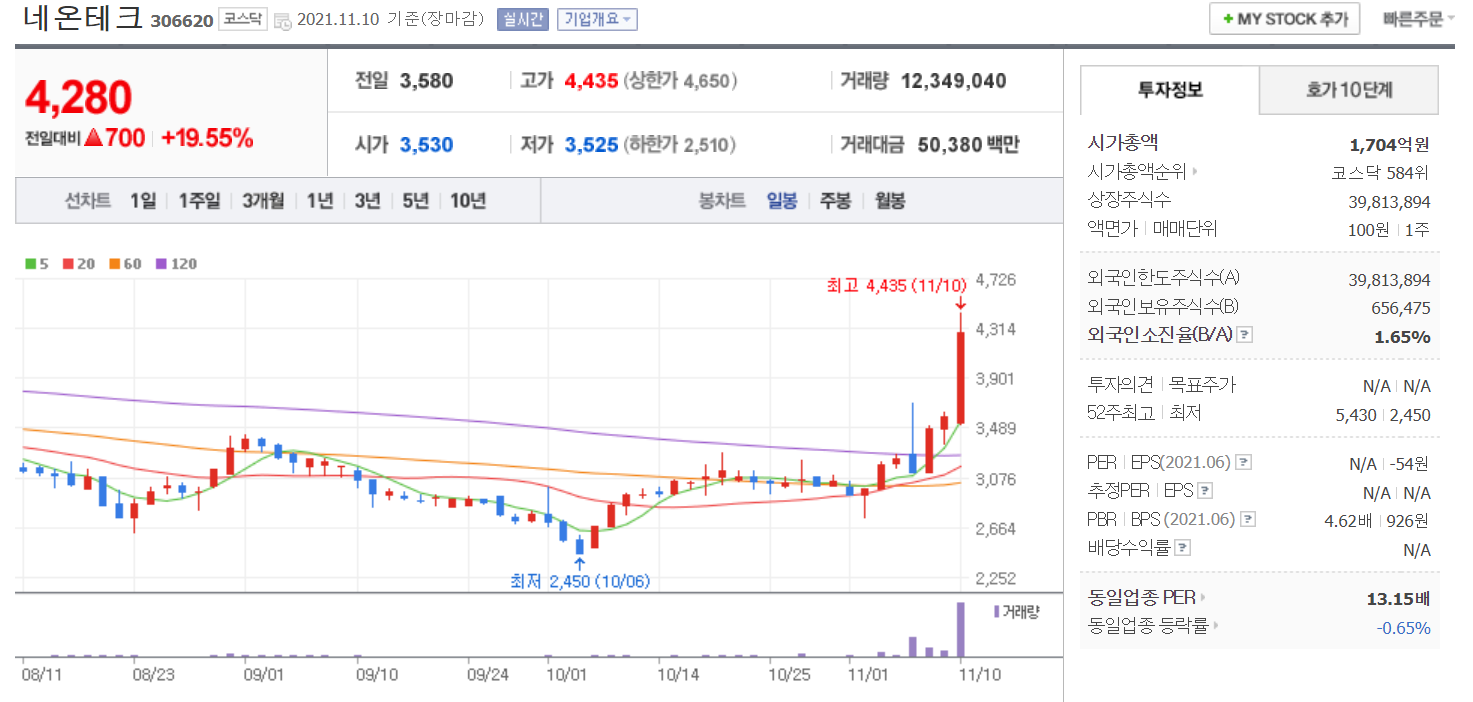The width and height of the screenshot is (1473, 702).
Task: Click the calendar icon beside the 2021.11.10 date
Action: coord(283,20)
